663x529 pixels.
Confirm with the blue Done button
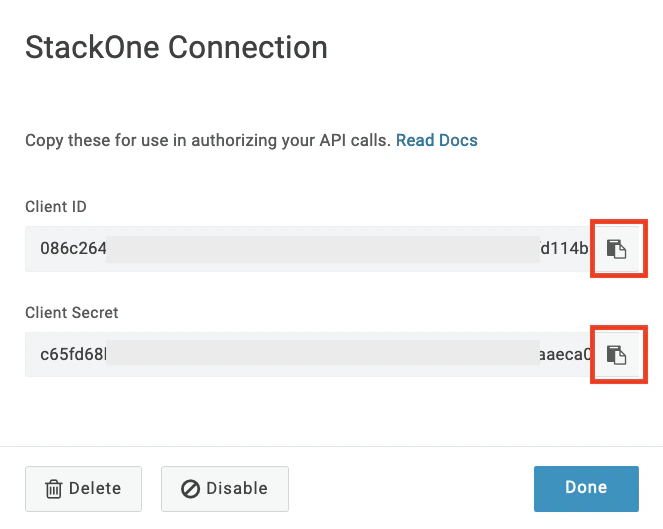tap(586, 489)
